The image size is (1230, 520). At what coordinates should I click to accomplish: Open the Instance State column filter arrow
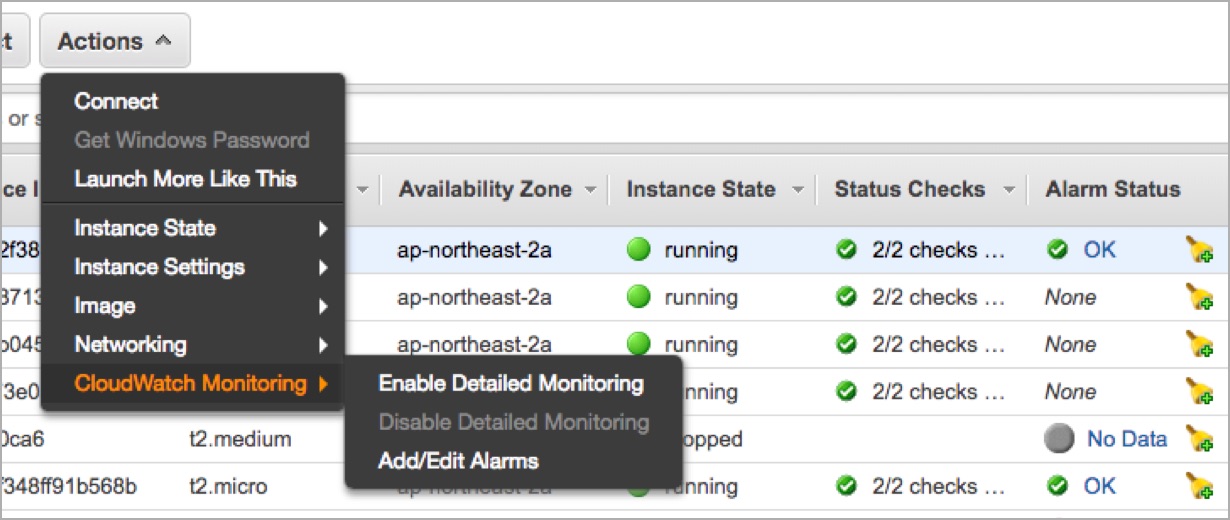click(797, 190)
